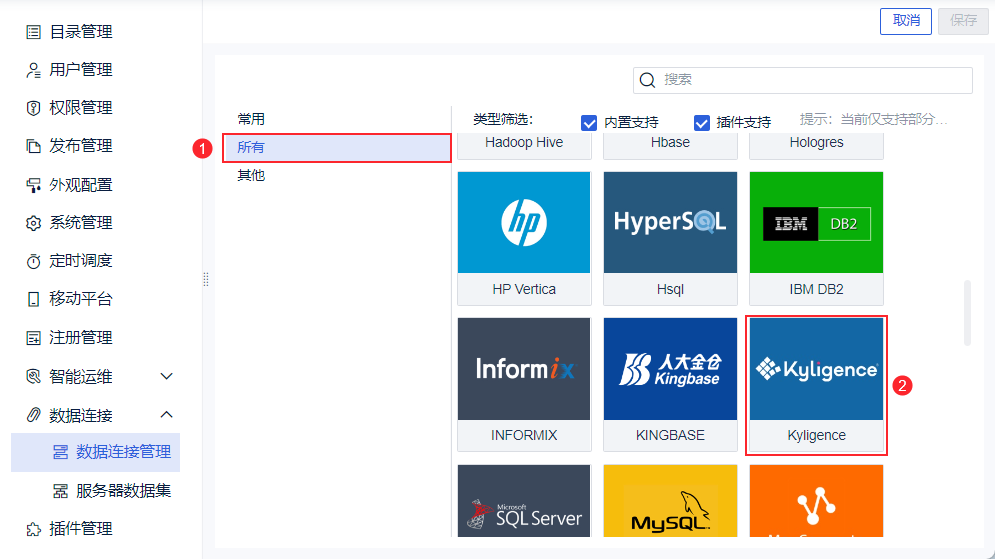
Task: Click the 外观配置 paint roller icon
Action: click(x=34, y=185)
